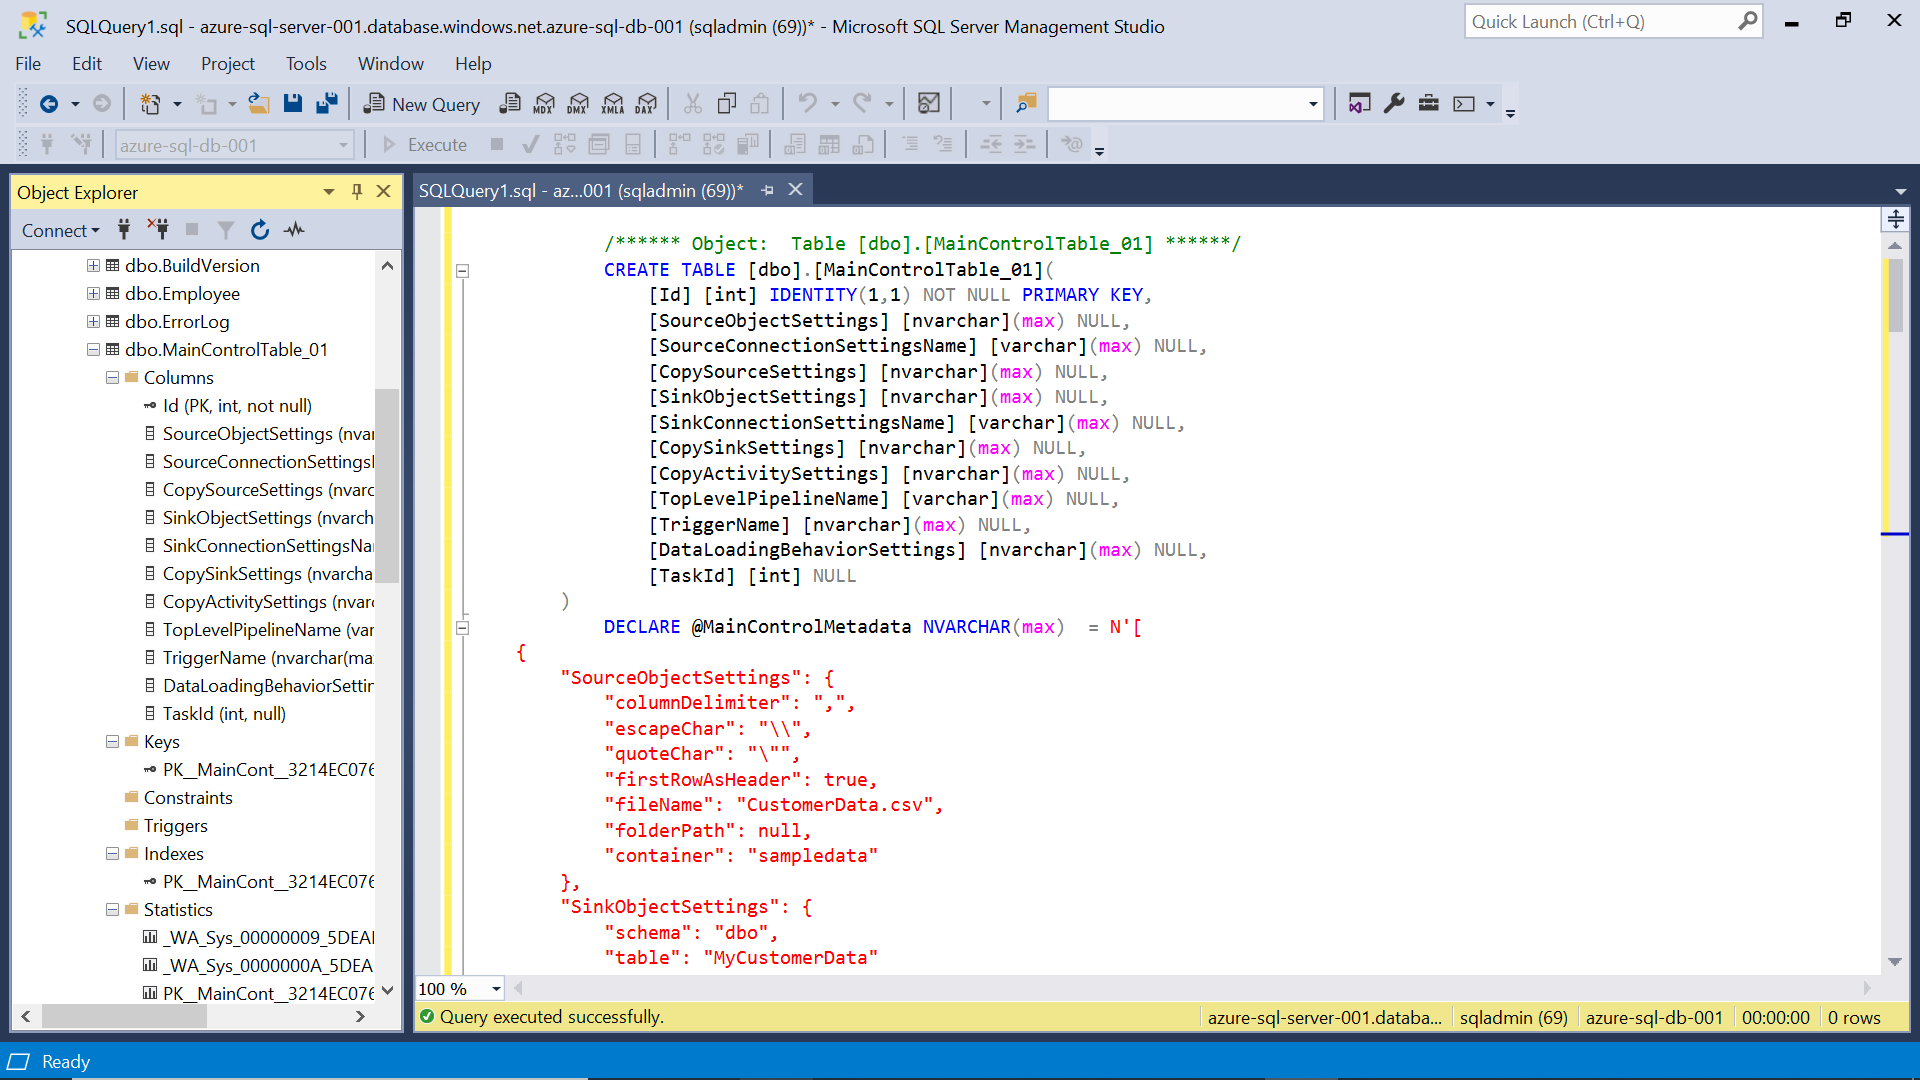The width and height of the screenshot is (1920, 1080).
Task: Expand the dbo.Employee table node
Action: tap(93, 294)
